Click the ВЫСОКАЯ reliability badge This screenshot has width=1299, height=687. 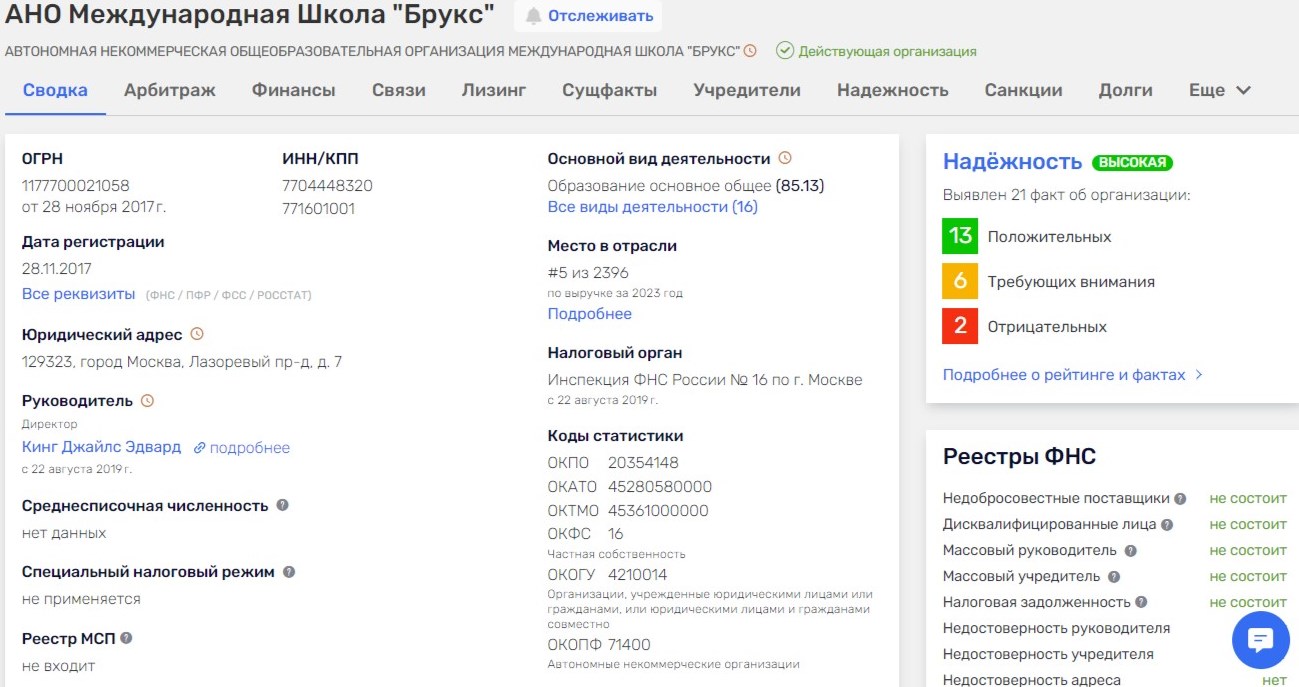1132,162
